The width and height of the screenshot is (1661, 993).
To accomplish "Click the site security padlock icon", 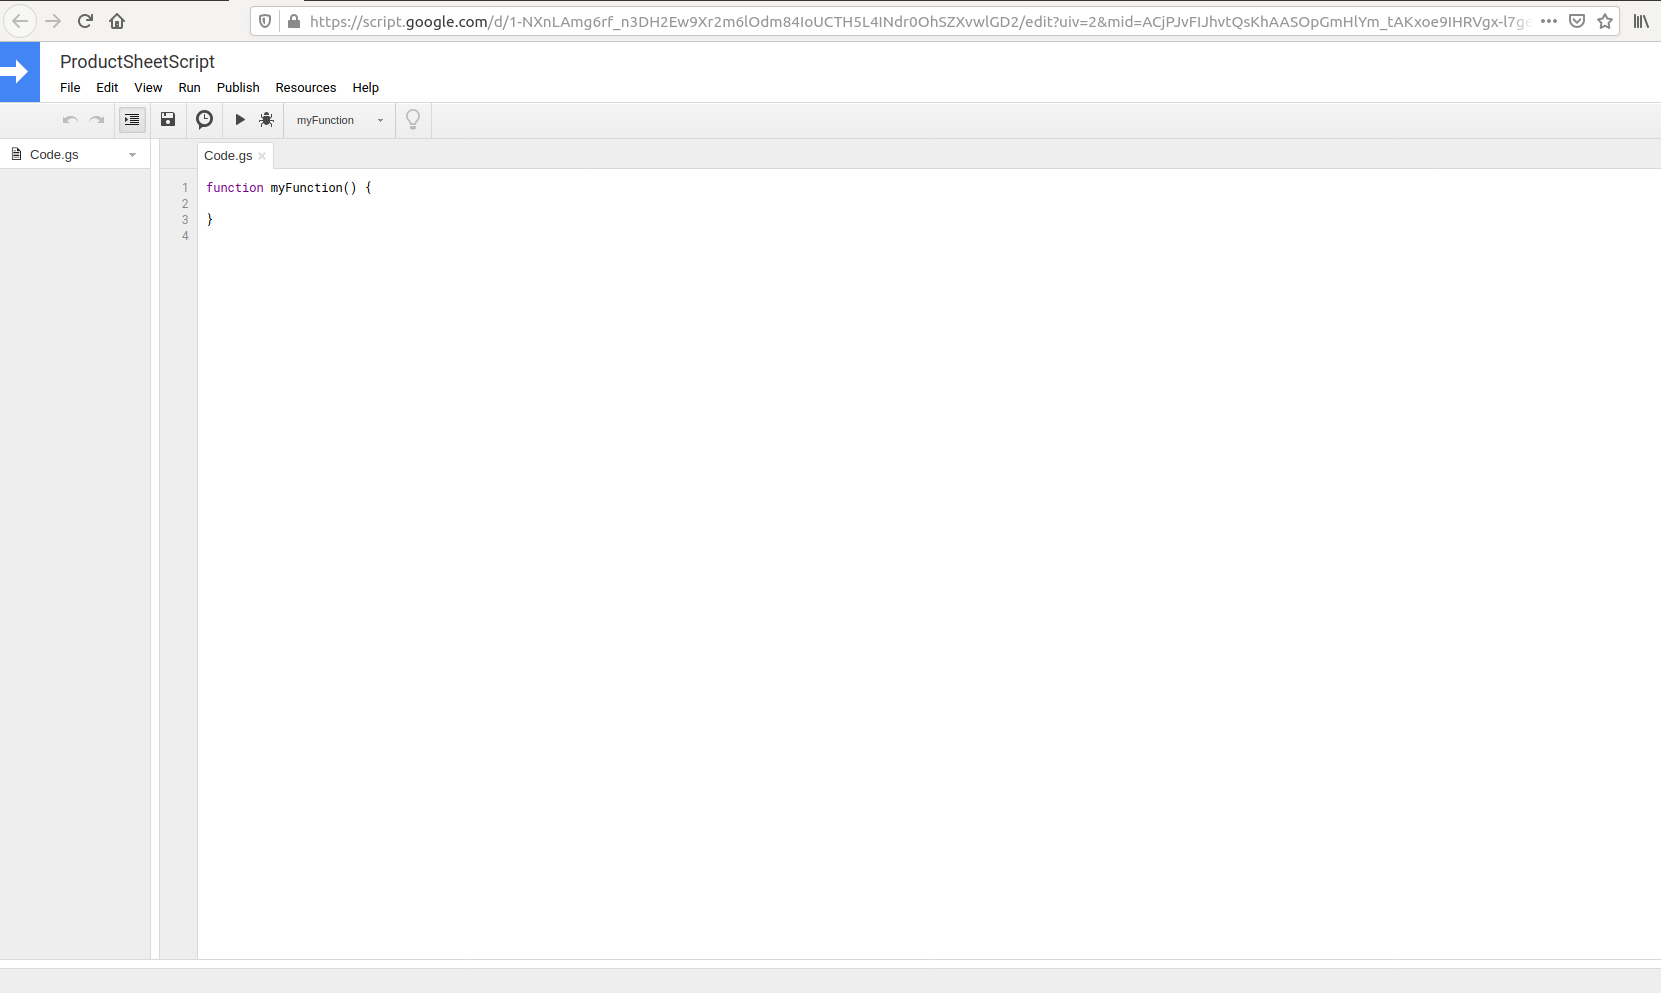I will pyautogui.click(x=293, y=20).
